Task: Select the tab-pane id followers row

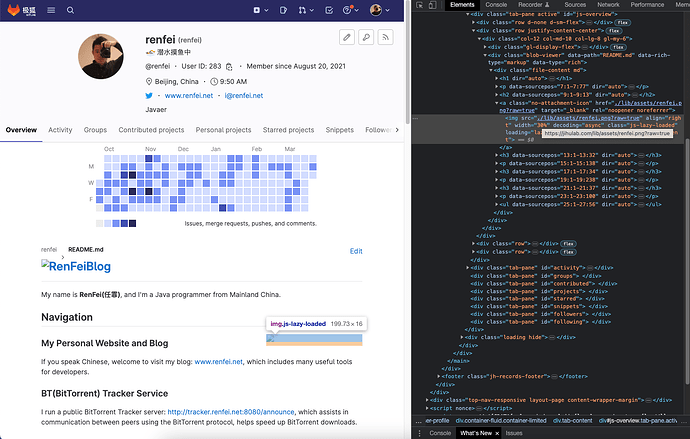Action: click(541, 314)
